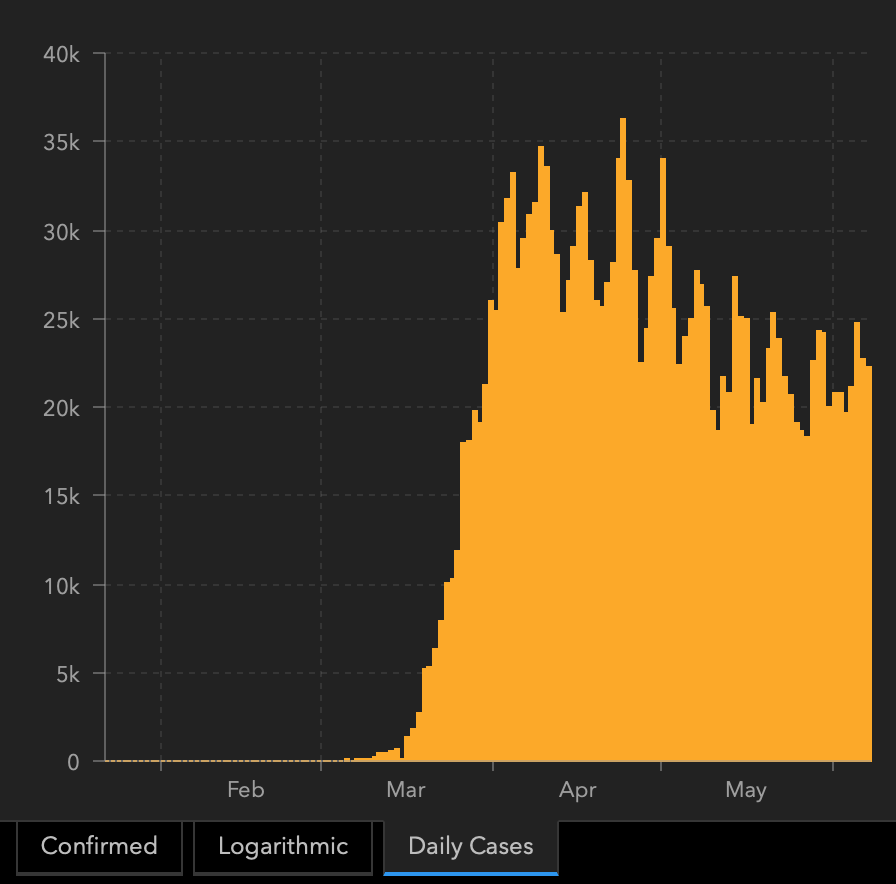
Task: Click the 30k y-axis label
Action: pos(61,232)
